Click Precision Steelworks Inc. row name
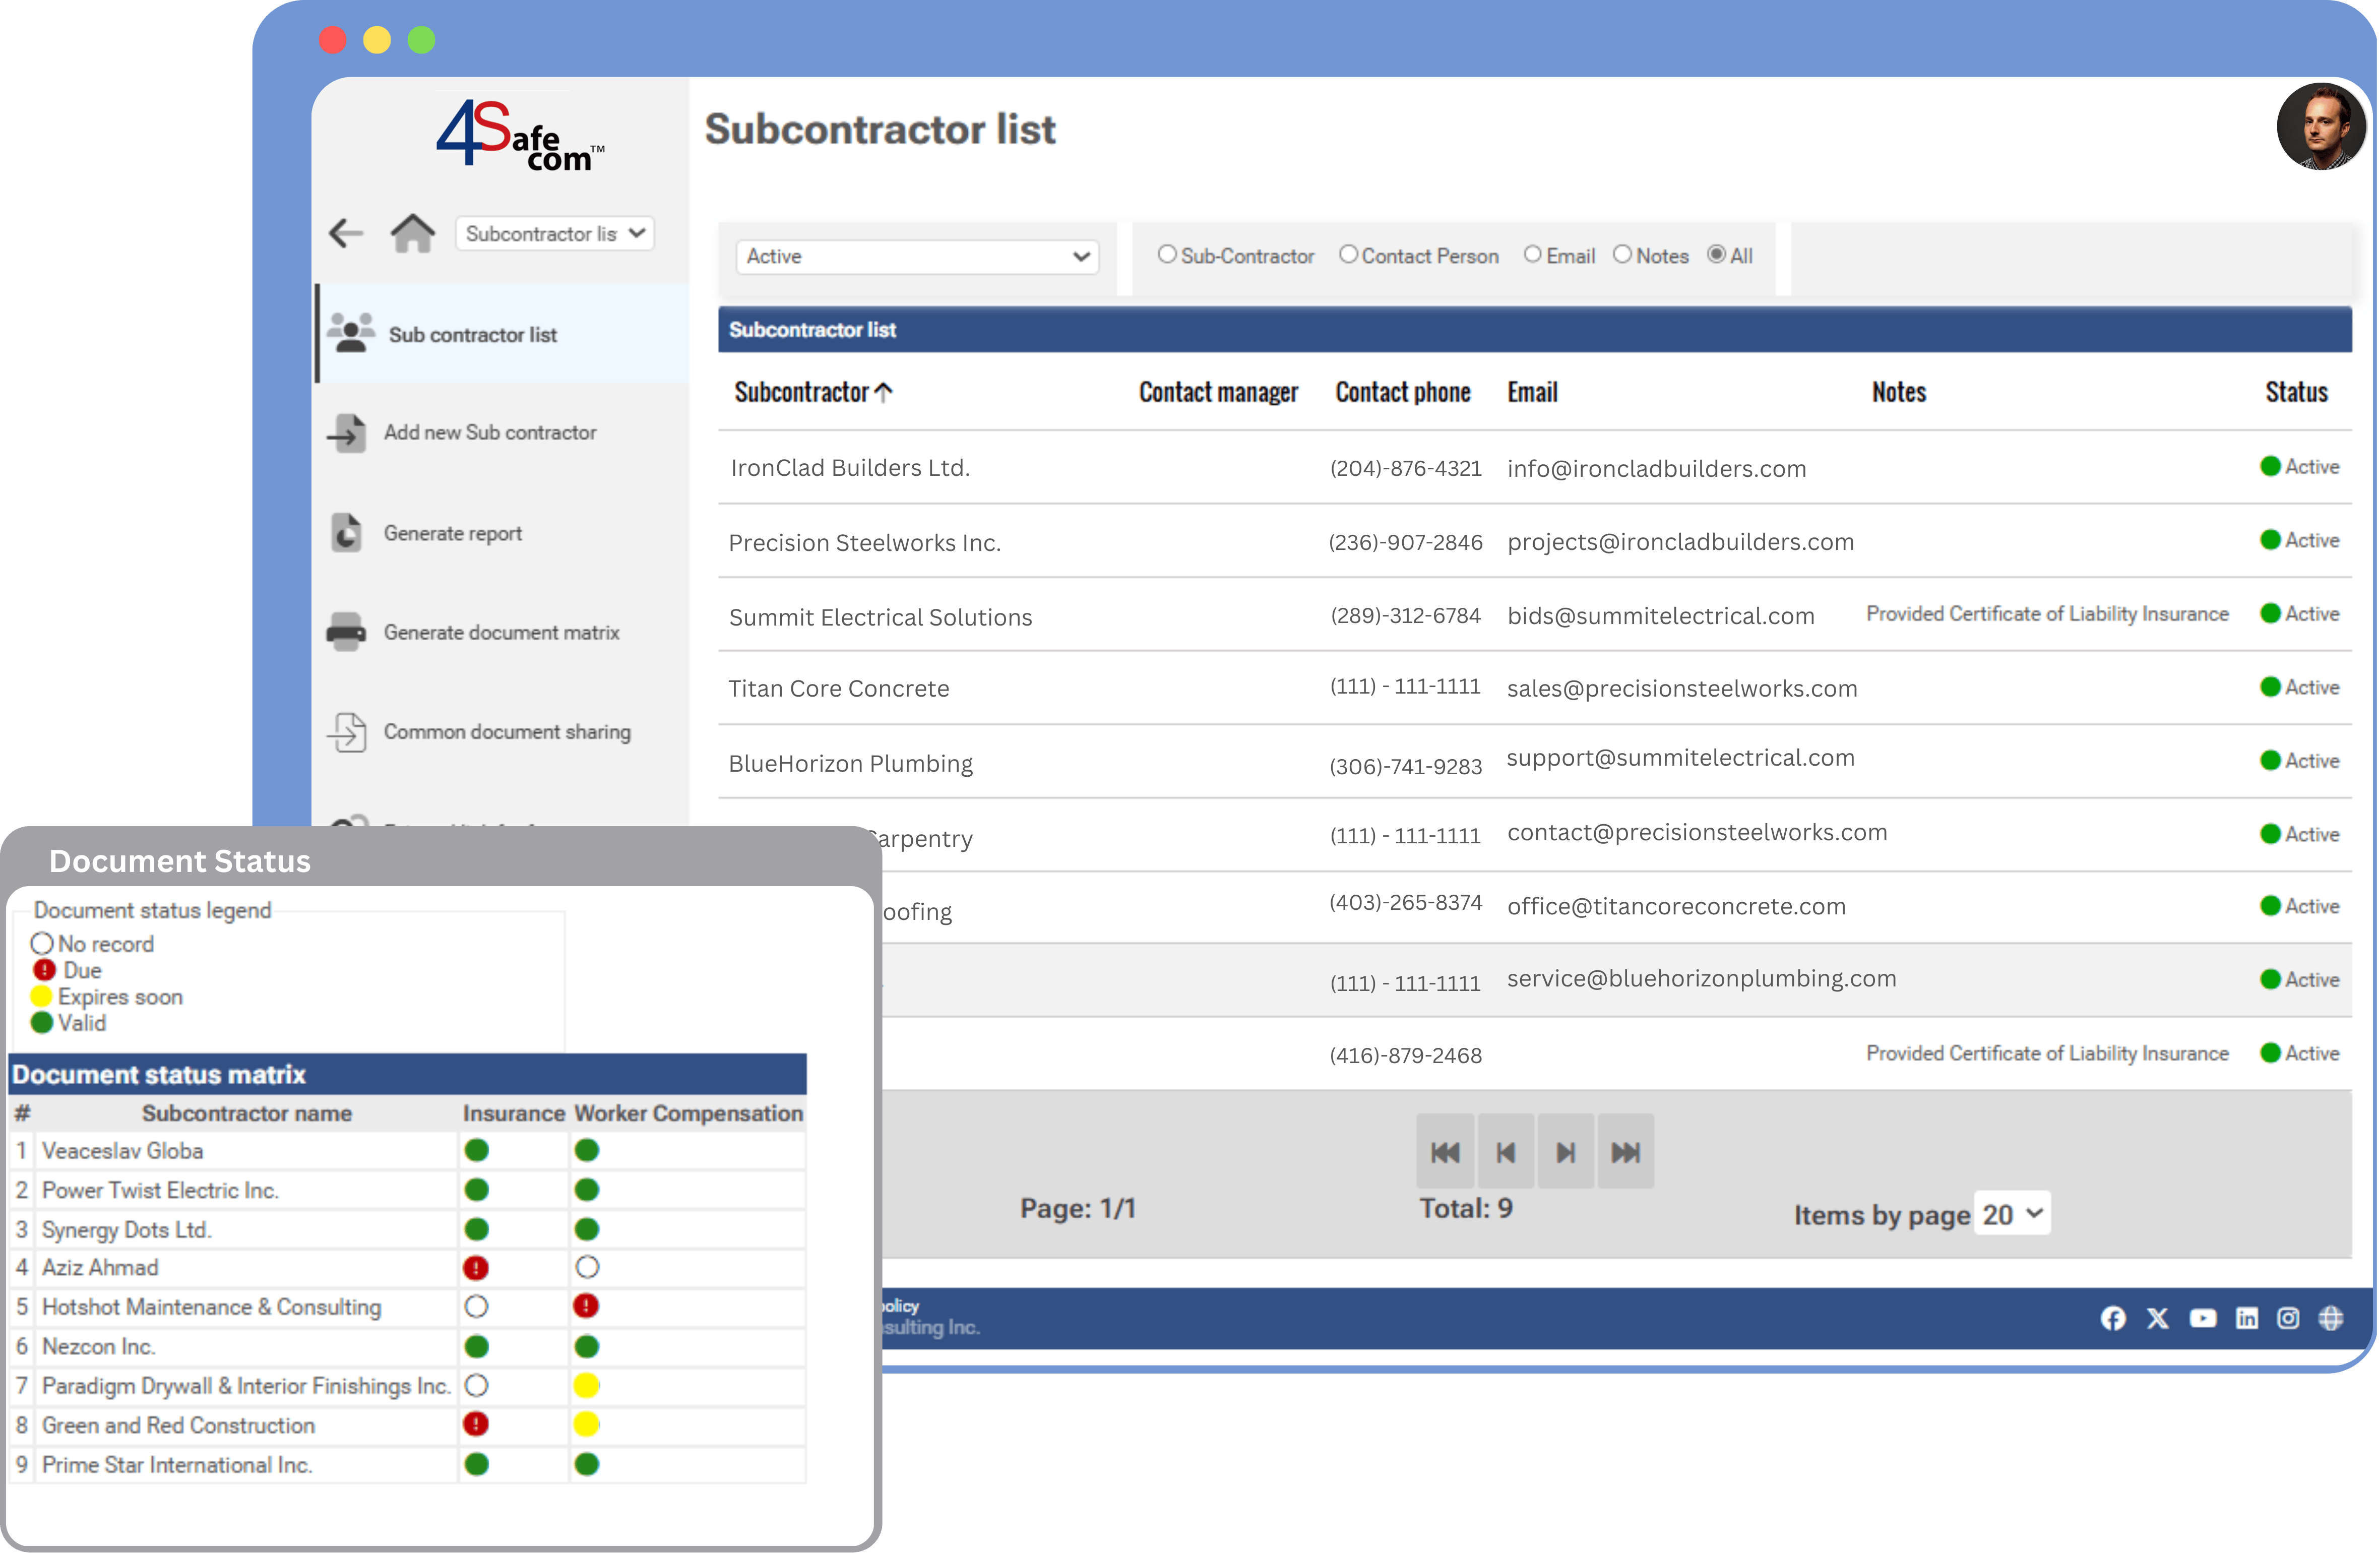 (865, 543)
